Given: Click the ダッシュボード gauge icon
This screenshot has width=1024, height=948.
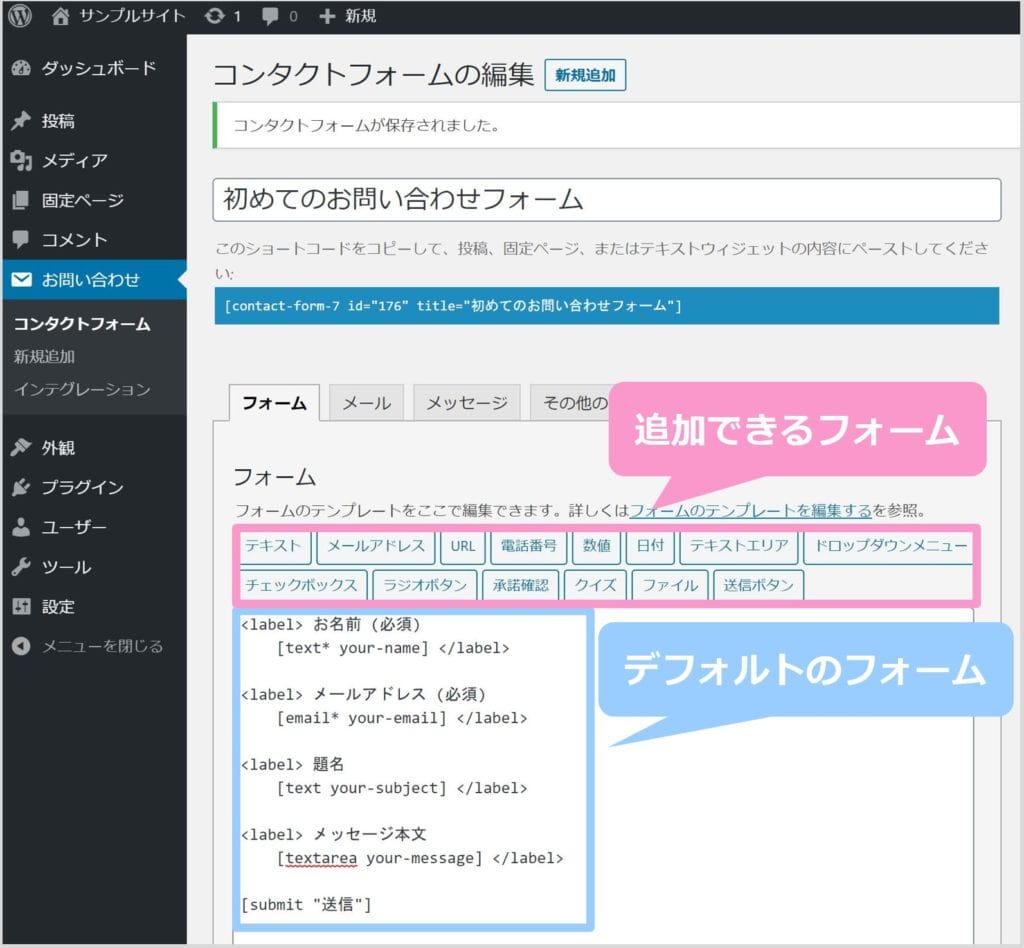Looking at the screenshot, I should pyautogui.click(x=21, y=68).
